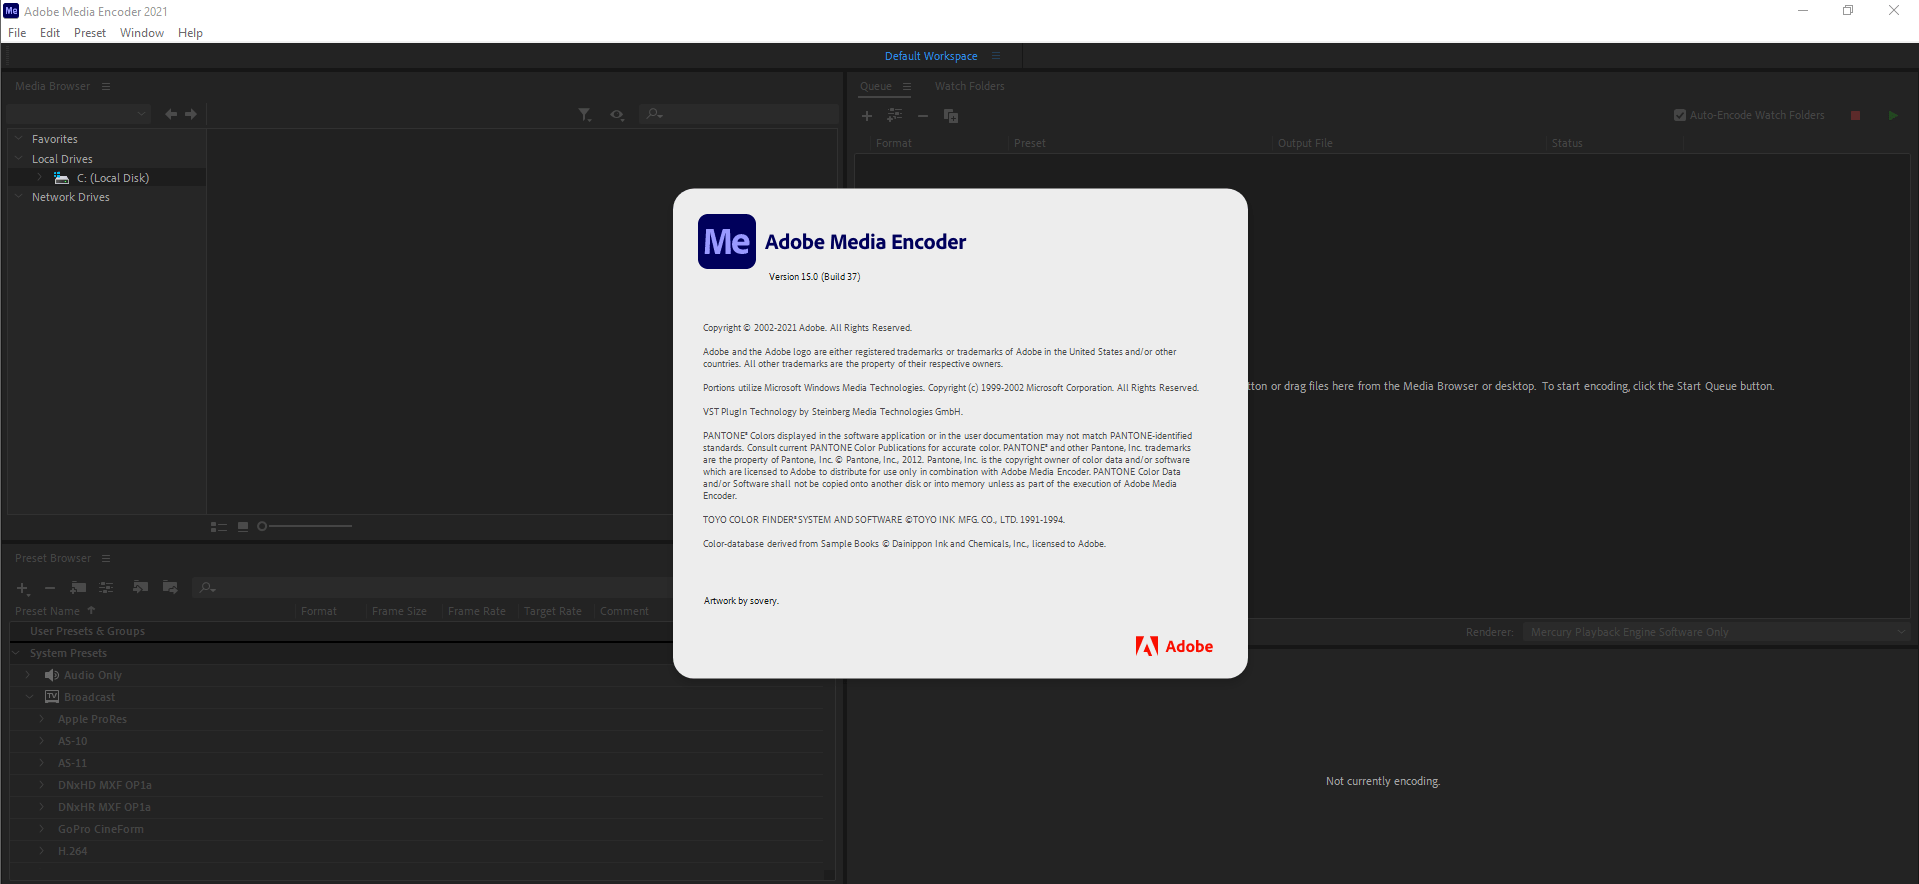Expand the C: (Local Disk) tree node
Viewport: 1919px width, 884px height.
40,178
